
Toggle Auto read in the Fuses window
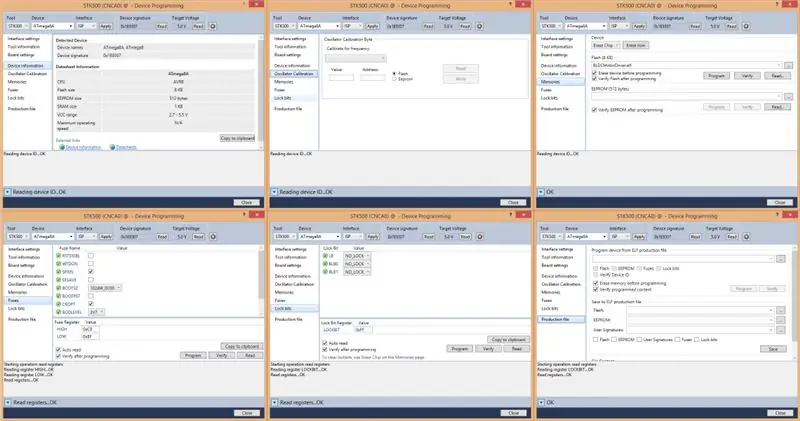pyautogui.click(x=58, y=350)
